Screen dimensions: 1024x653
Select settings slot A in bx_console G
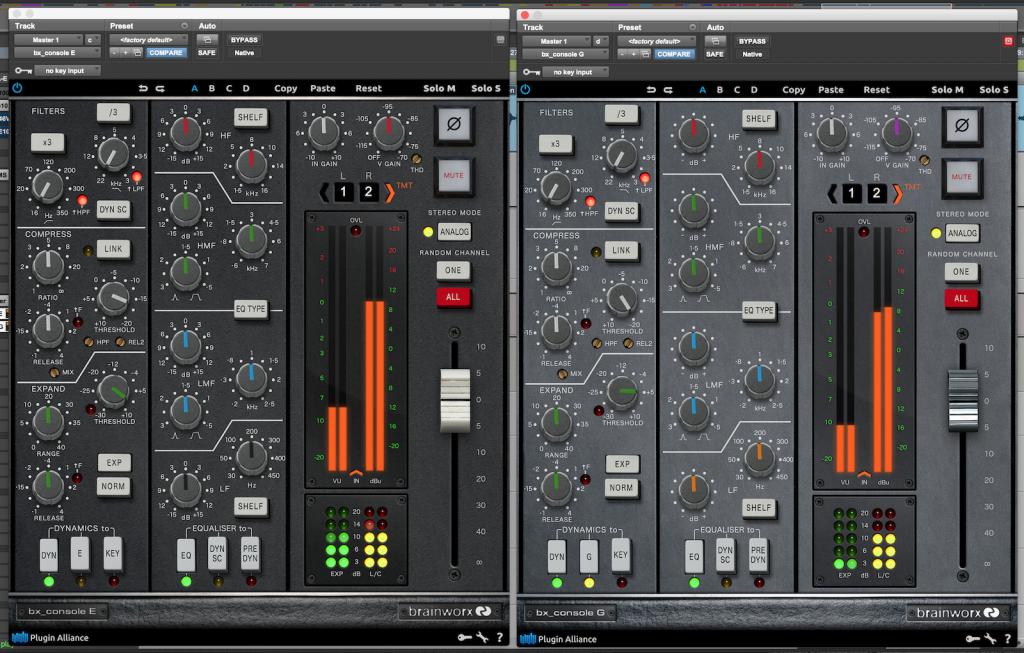click(703, 89)
